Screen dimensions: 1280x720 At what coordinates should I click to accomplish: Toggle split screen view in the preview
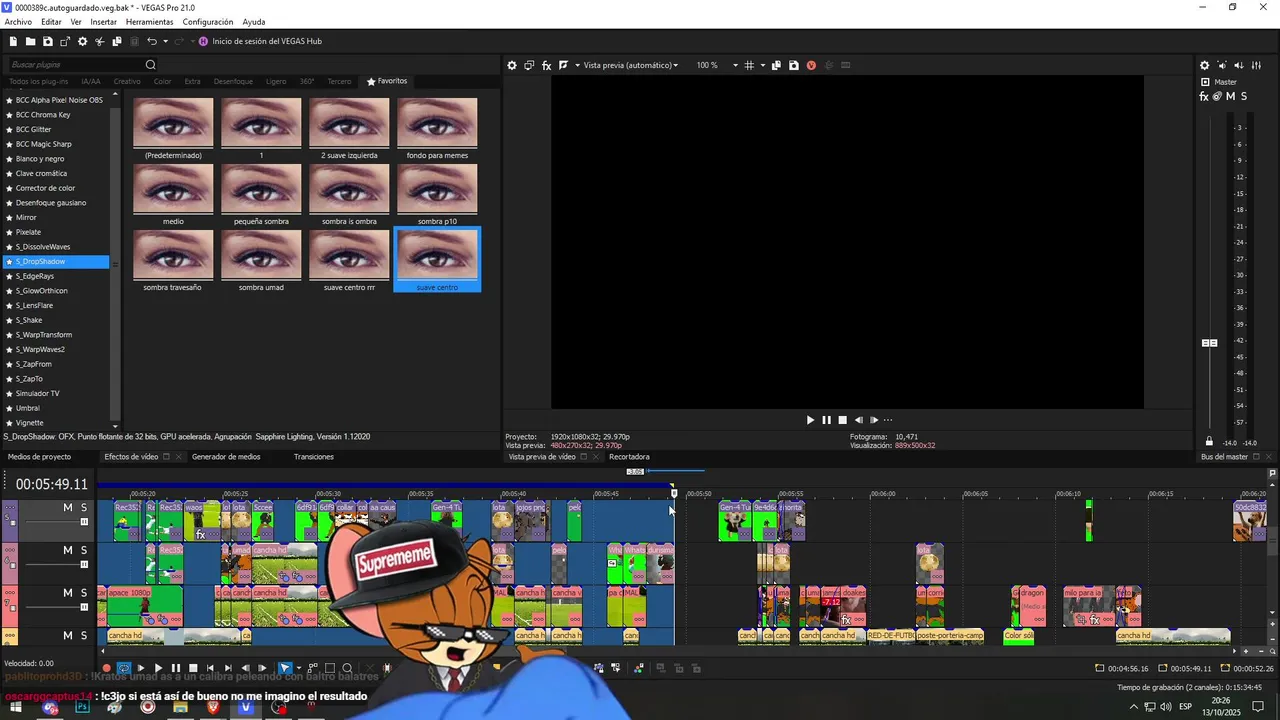[x=563, y=65]
